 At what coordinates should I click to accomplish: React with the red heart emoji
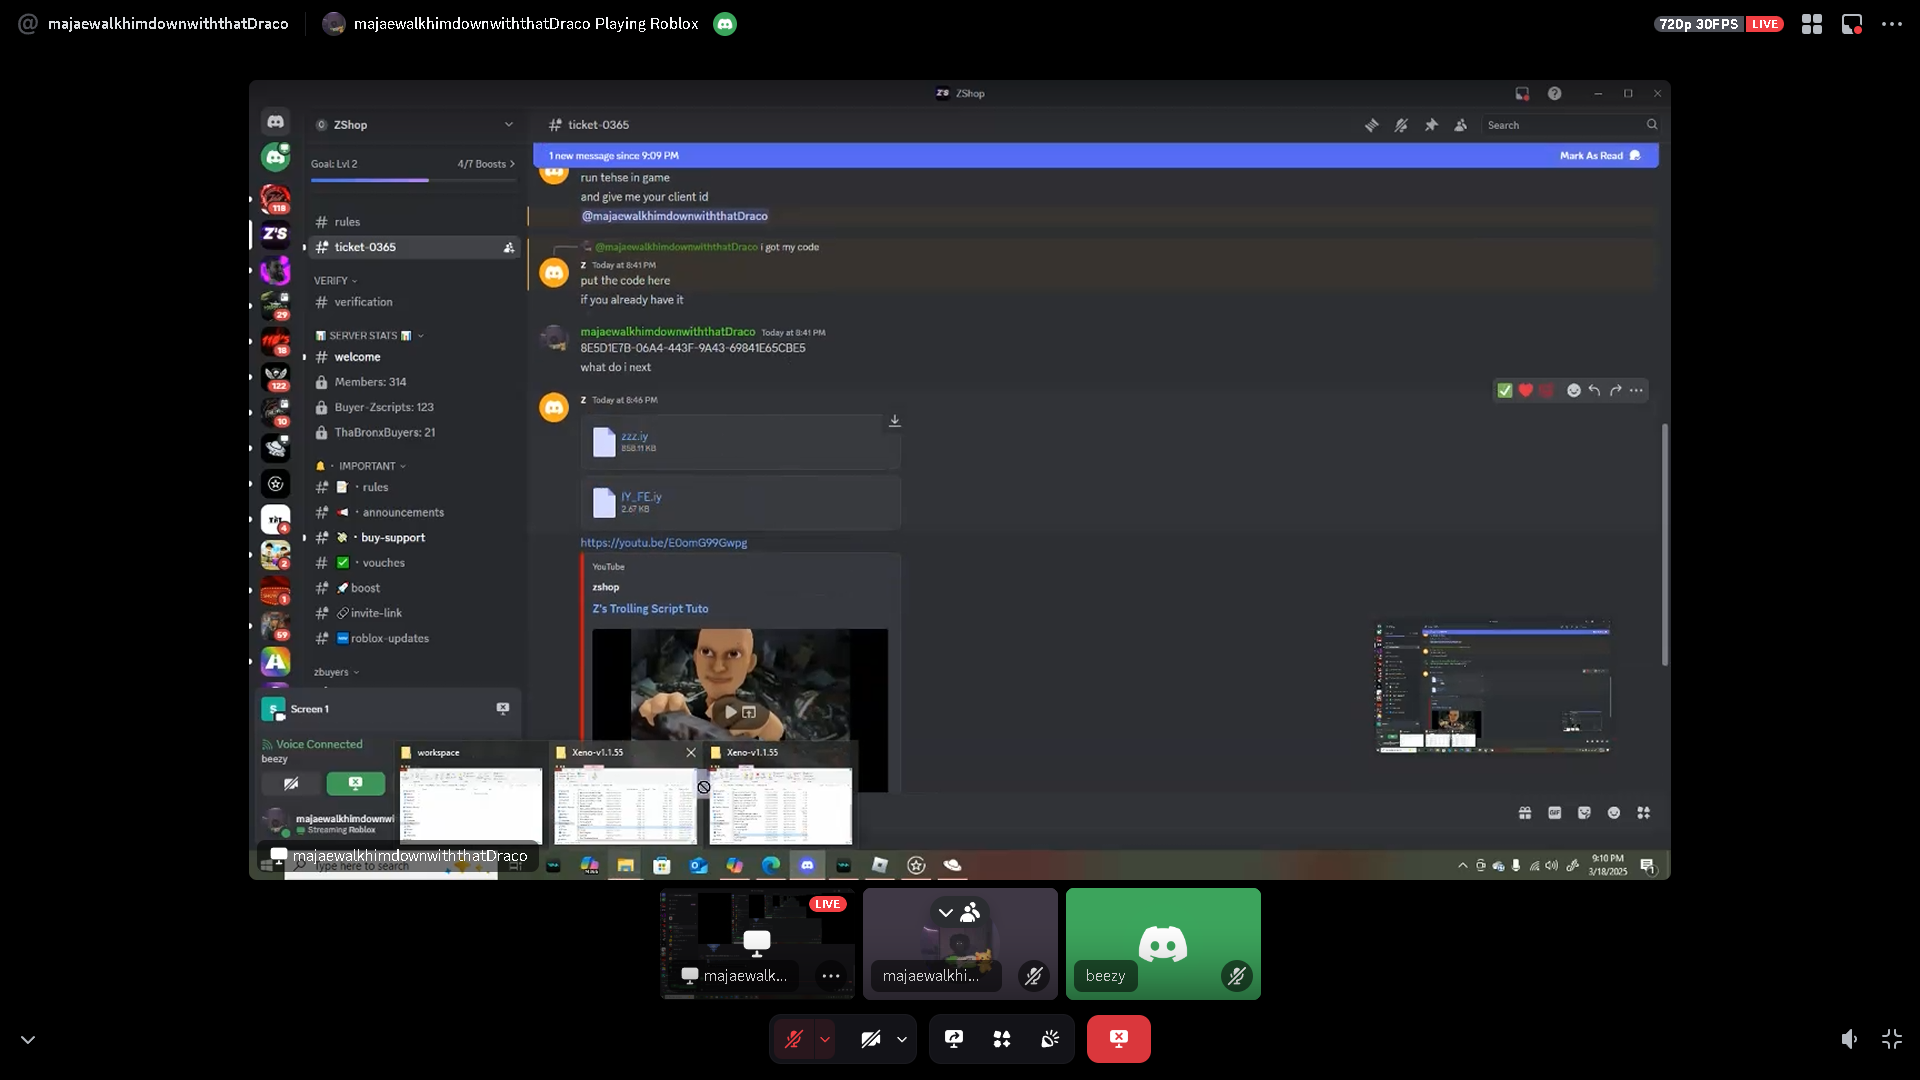(x=1526, y=391)
